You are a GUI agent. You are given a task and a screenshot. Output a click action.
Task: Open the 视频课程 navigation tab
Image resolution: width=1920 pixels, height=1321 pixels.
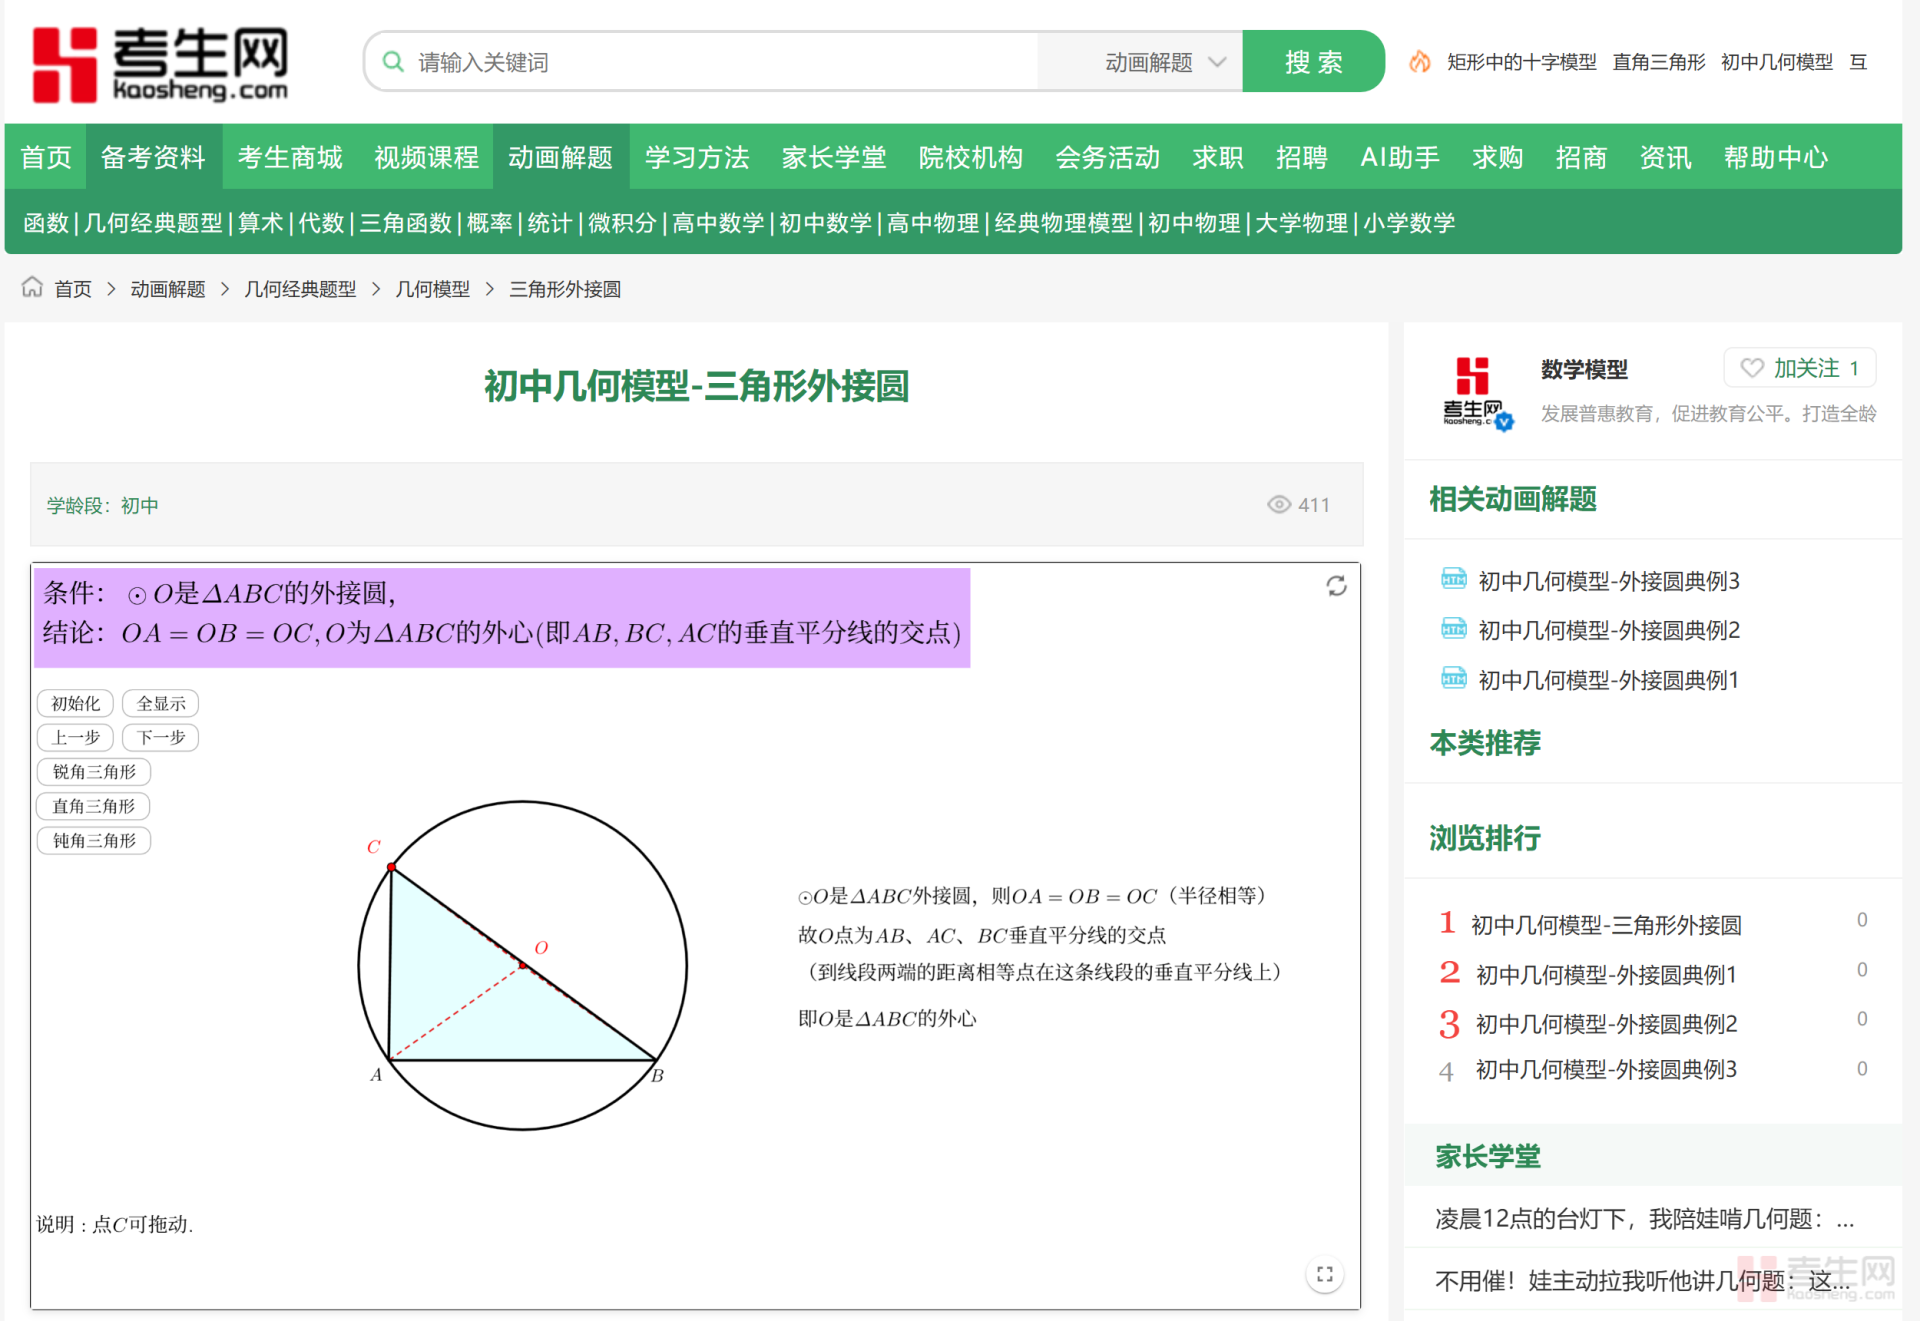pos(426,157)
